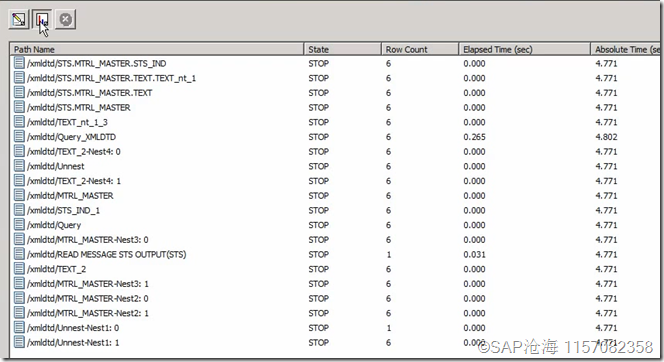Click the monitor chart toolbar icon
Image resolution: width=664 pixels, height=362 pixels.
(x=42, y=19)
